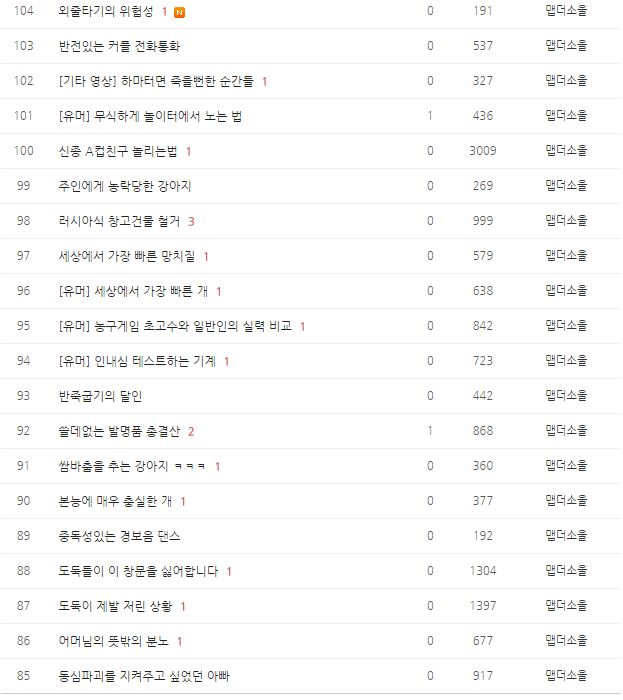Viewport: 623px width, 700px height.
Task: Open [기타 영상] 하마터면 죽을뻔한 순간들 post
Action: click(156, 81)
